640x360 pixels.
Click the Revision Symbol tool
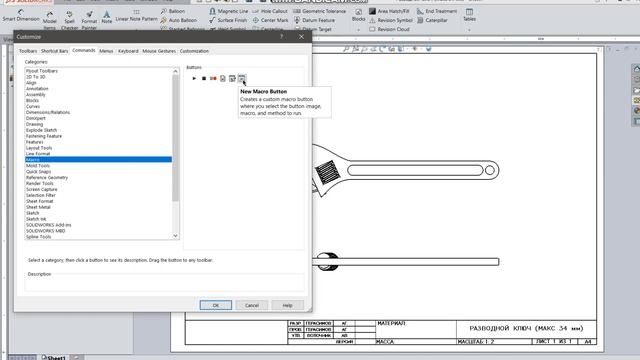[x=391, y=20]
